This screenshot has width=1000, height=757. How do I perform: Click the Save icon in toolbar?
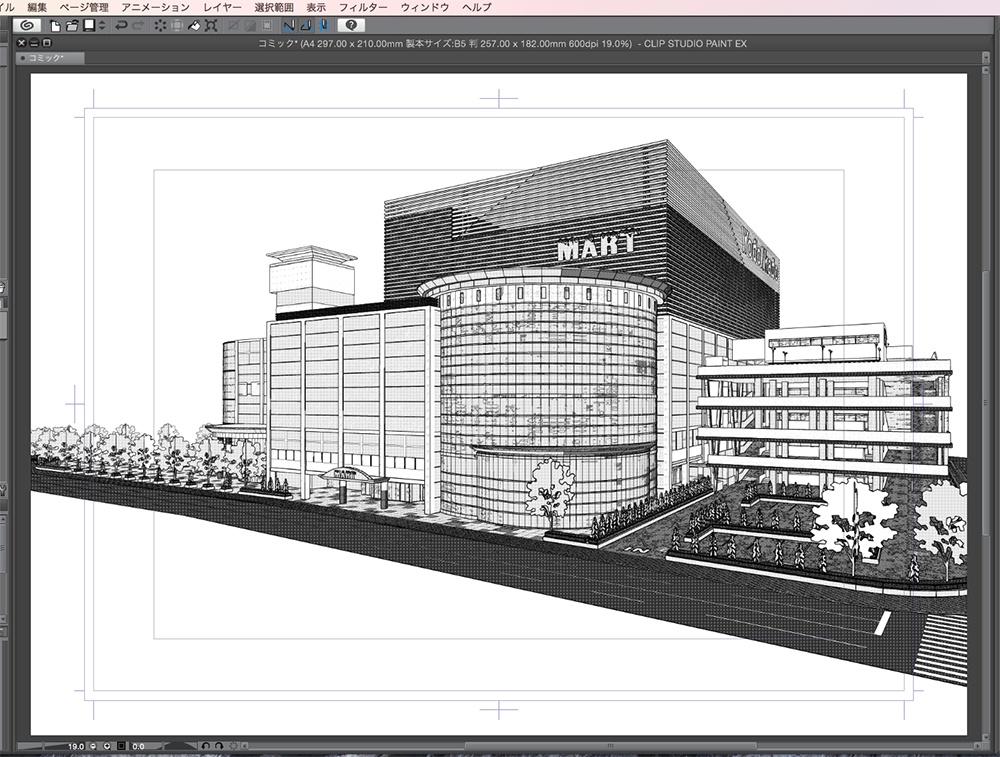[x=88, y=24]
